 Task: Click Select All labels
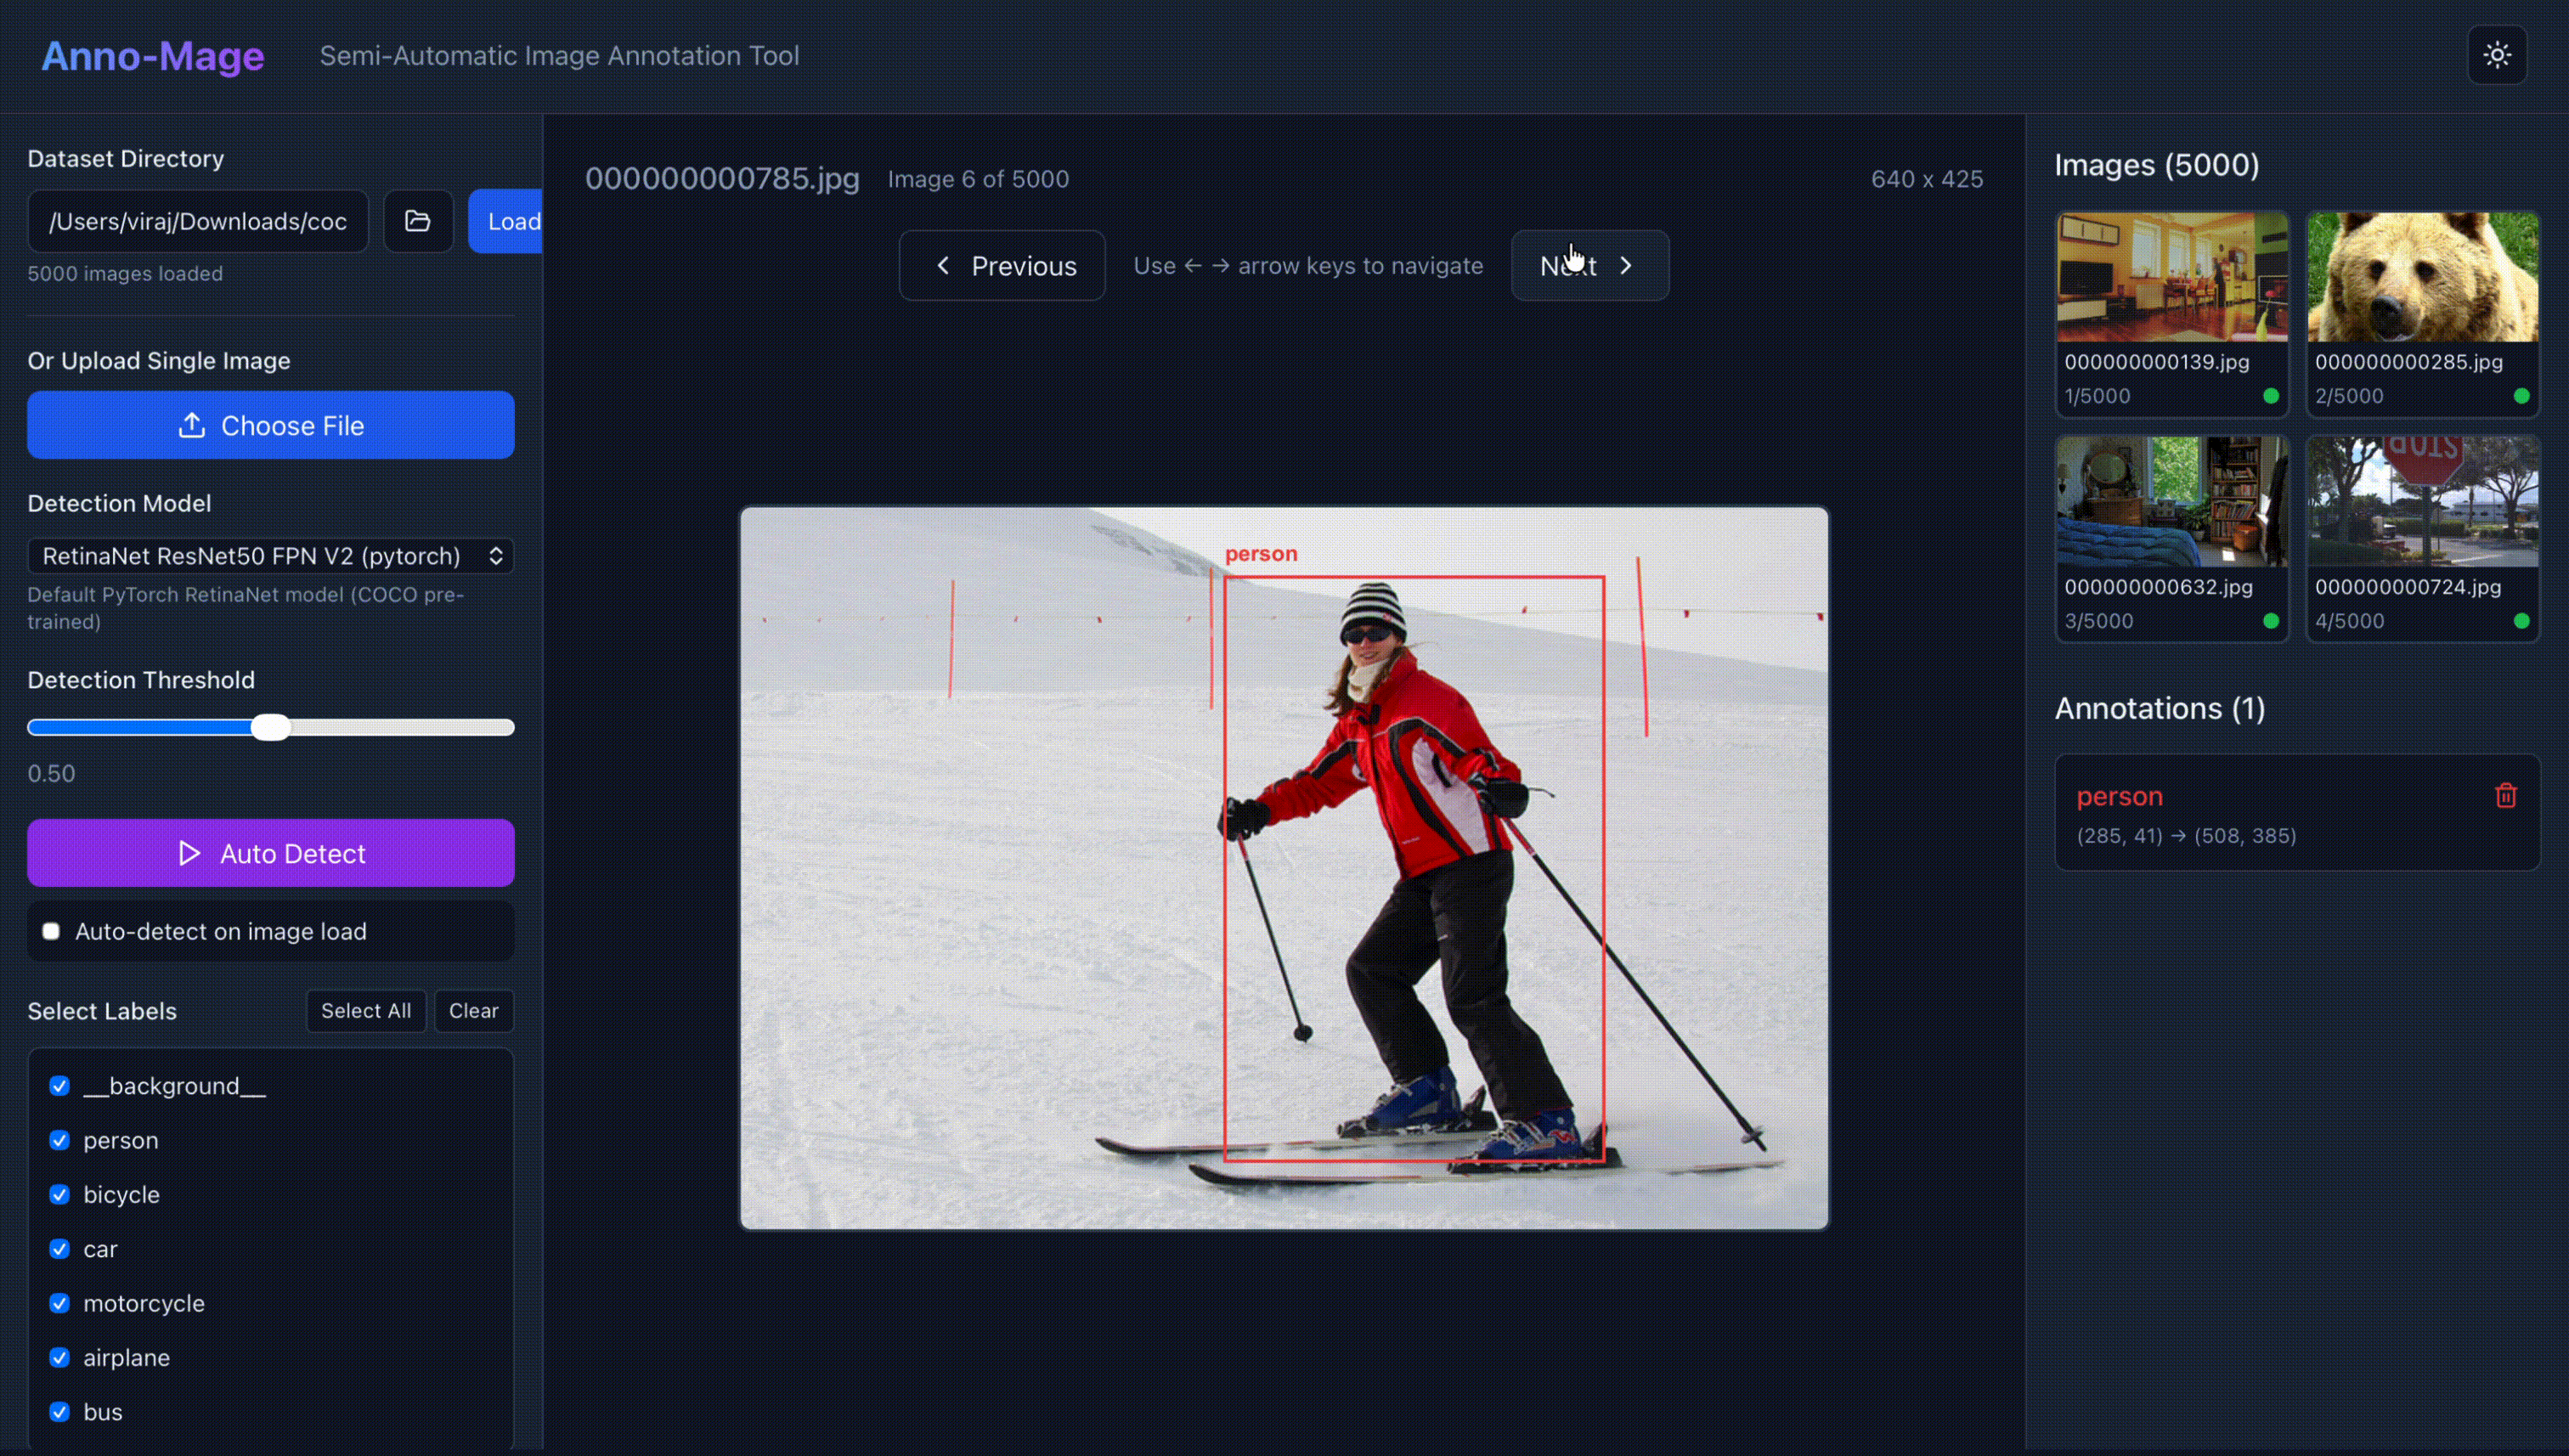tap(366, 1011)
